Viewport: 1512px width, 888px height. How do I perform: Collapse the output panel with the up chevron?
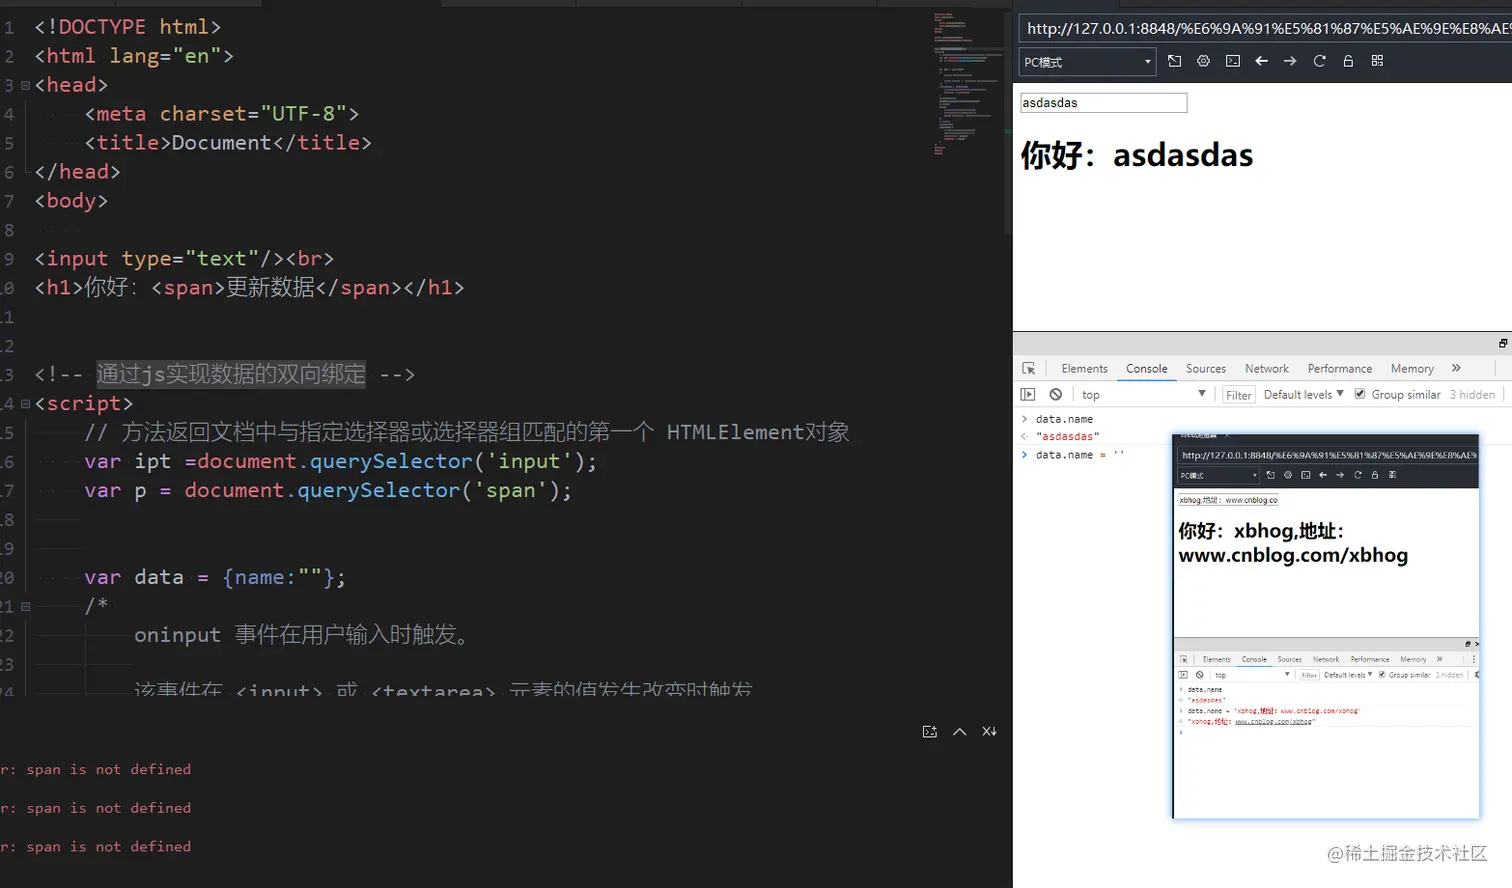click(x=960, y=732)
